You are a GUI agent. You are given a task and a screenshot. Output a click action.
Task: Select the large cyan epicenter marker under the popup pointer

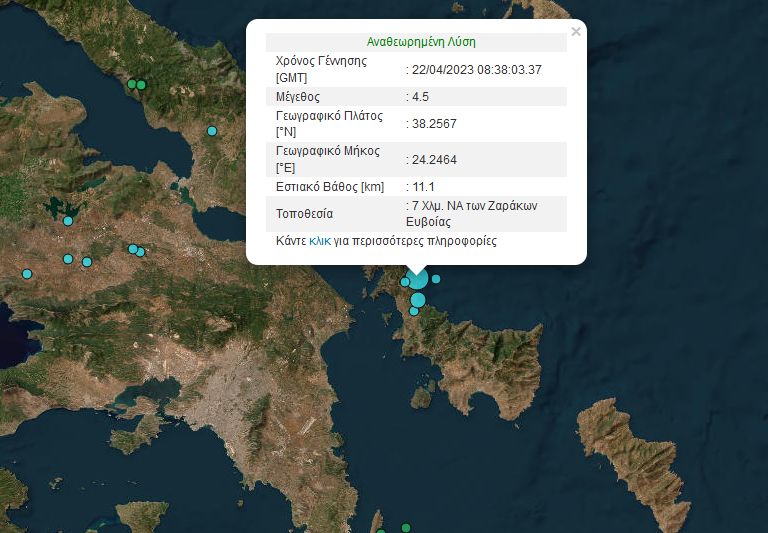coord(417,279)
